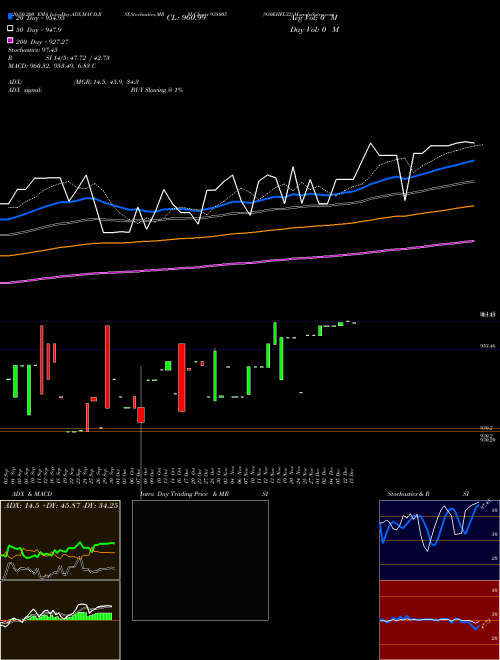
Task: Open the ADX indicator chart panel
Action: [x=61, y=540]
